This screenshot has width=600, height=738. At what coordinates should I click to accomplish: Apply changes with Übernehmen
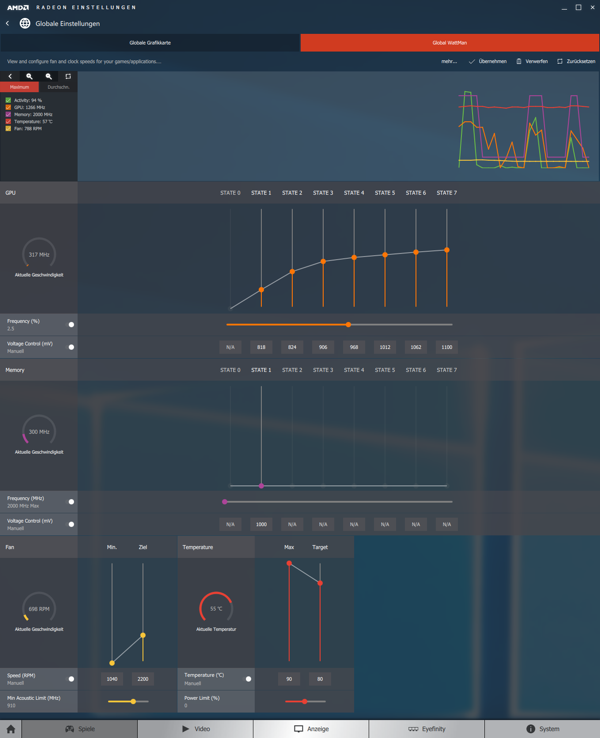pos(488,61)
